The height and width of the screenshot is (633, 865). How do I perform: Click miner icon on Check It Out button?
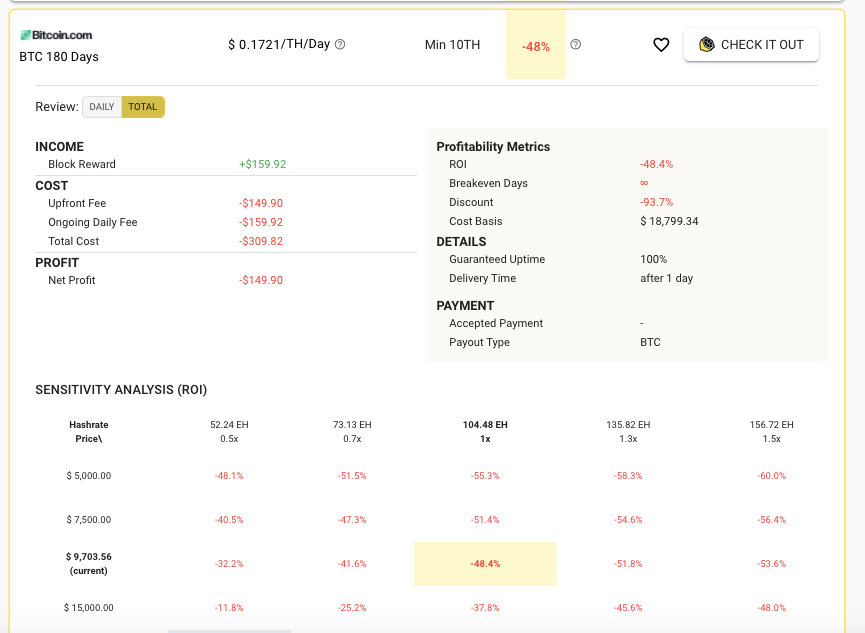(707, 44)
